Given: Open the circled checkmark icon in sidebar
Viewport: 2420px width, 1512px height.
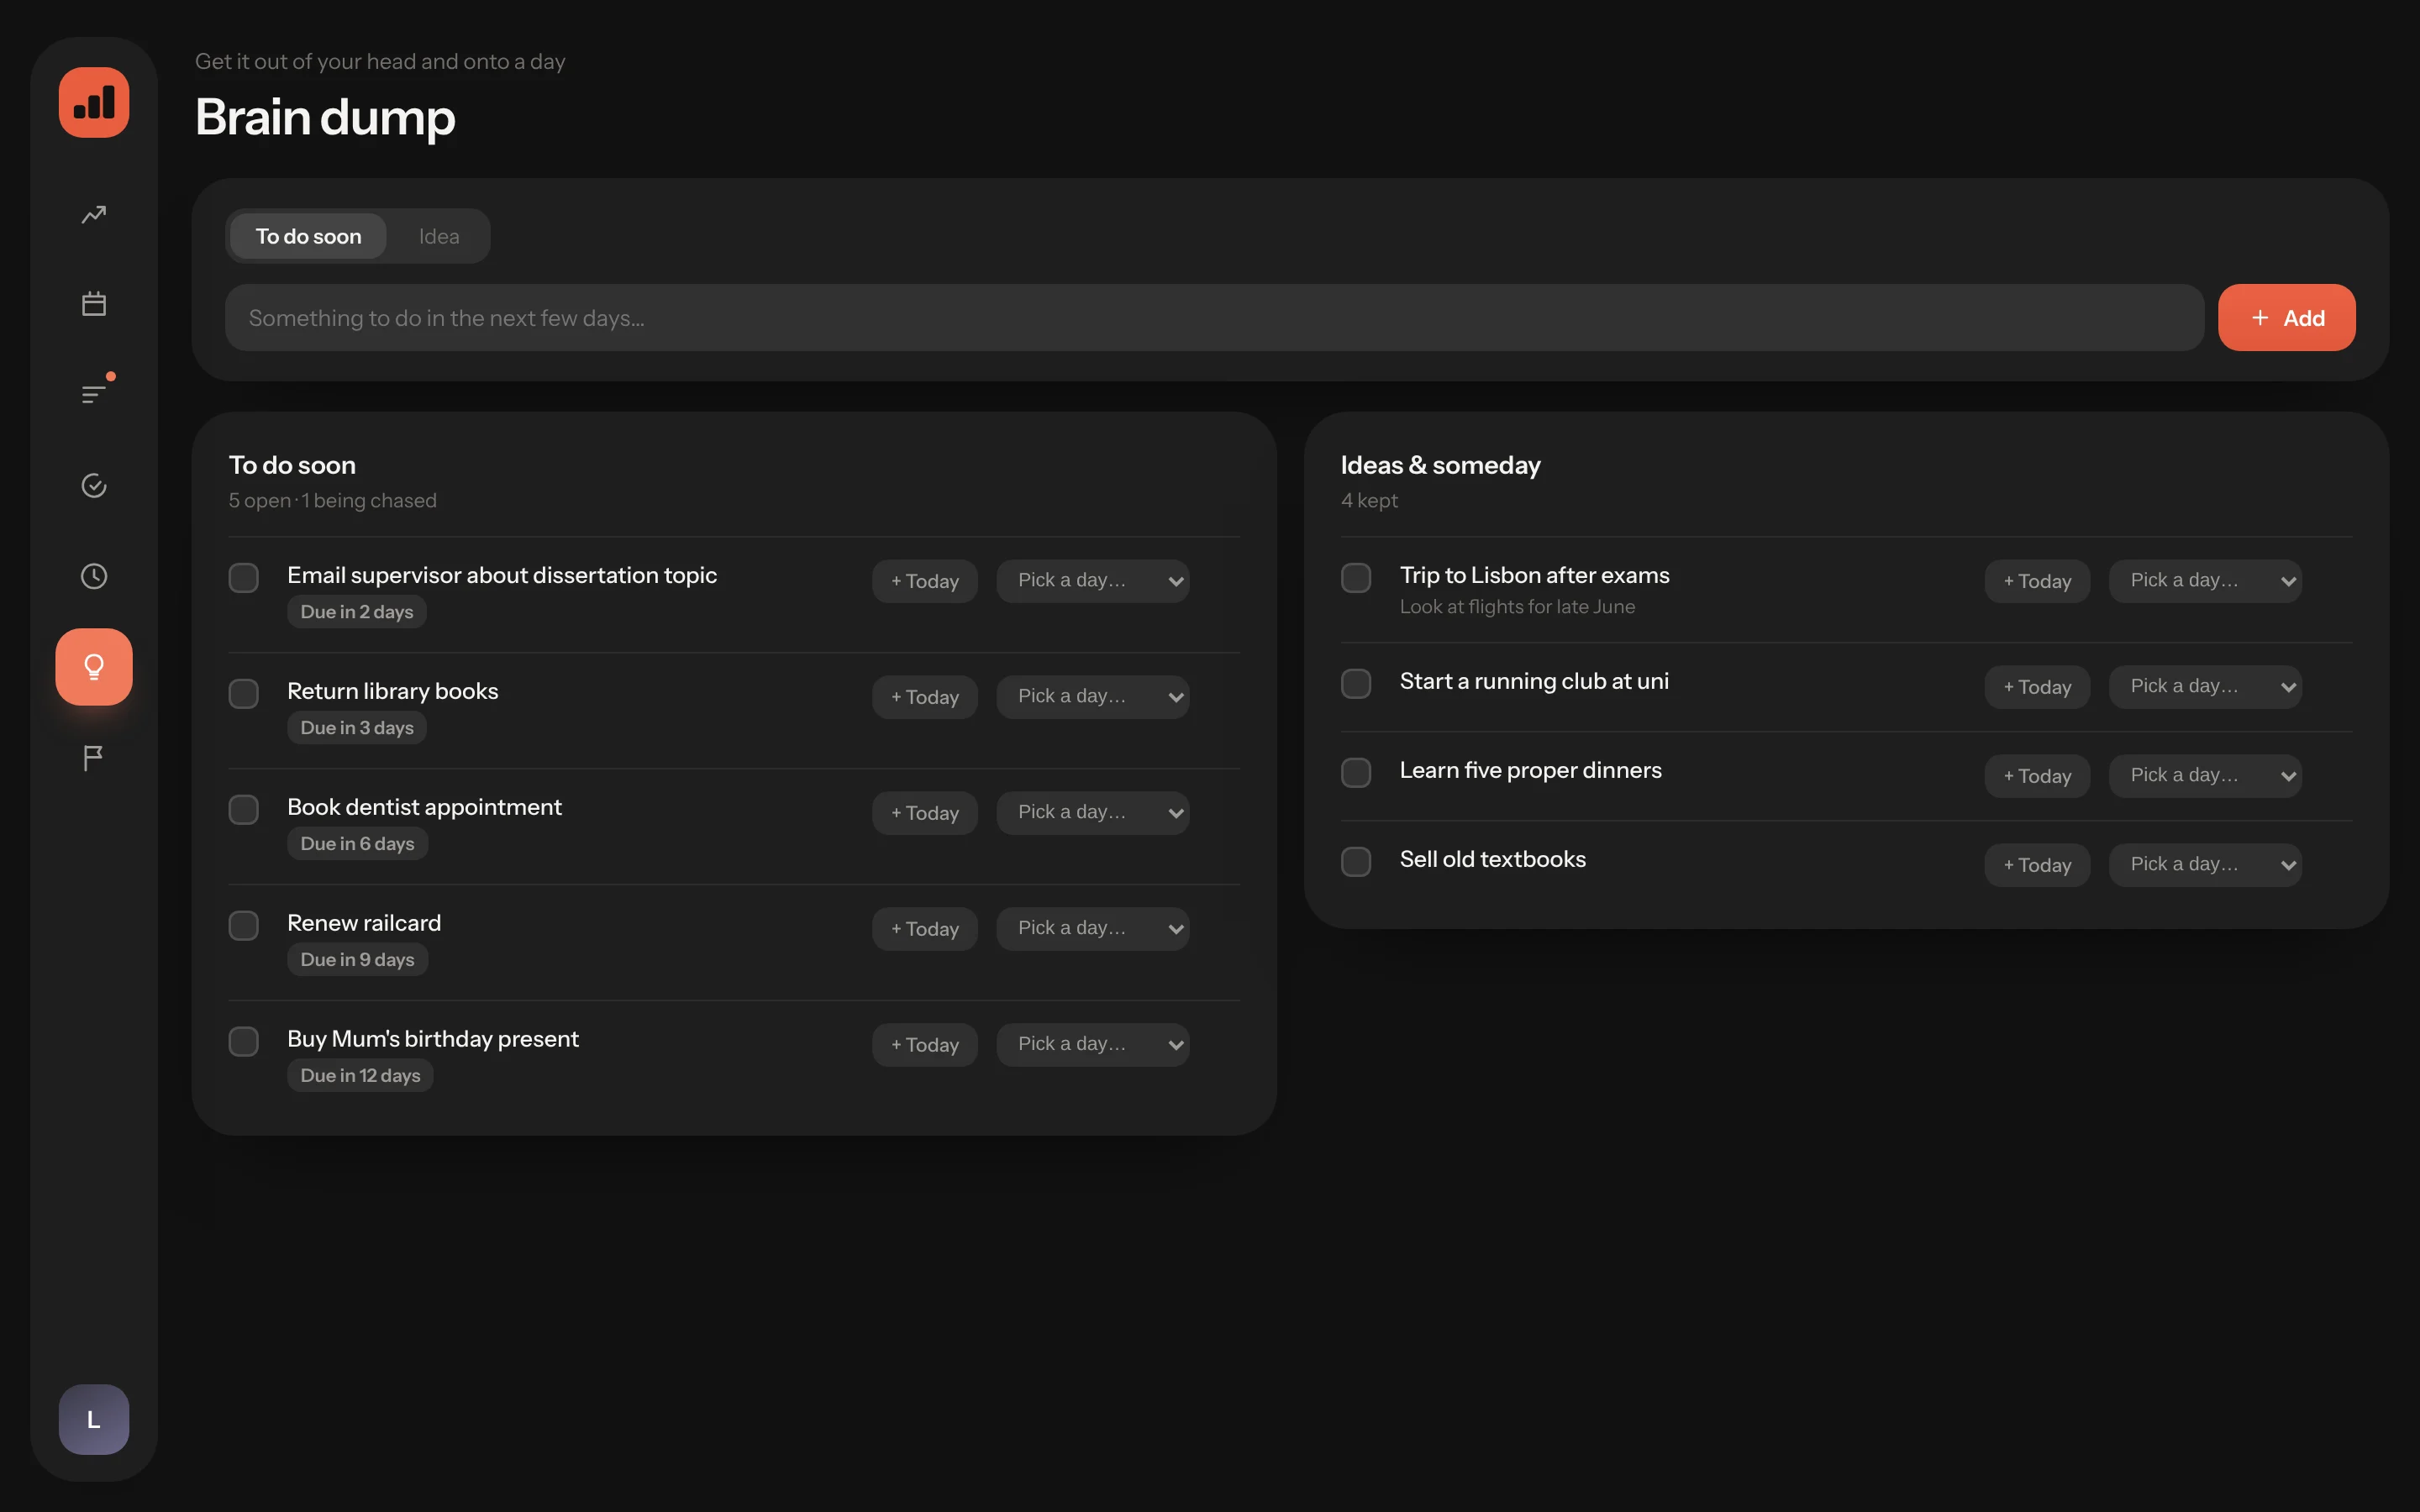Looking at the screenshot, I should (x=94, y=485).
